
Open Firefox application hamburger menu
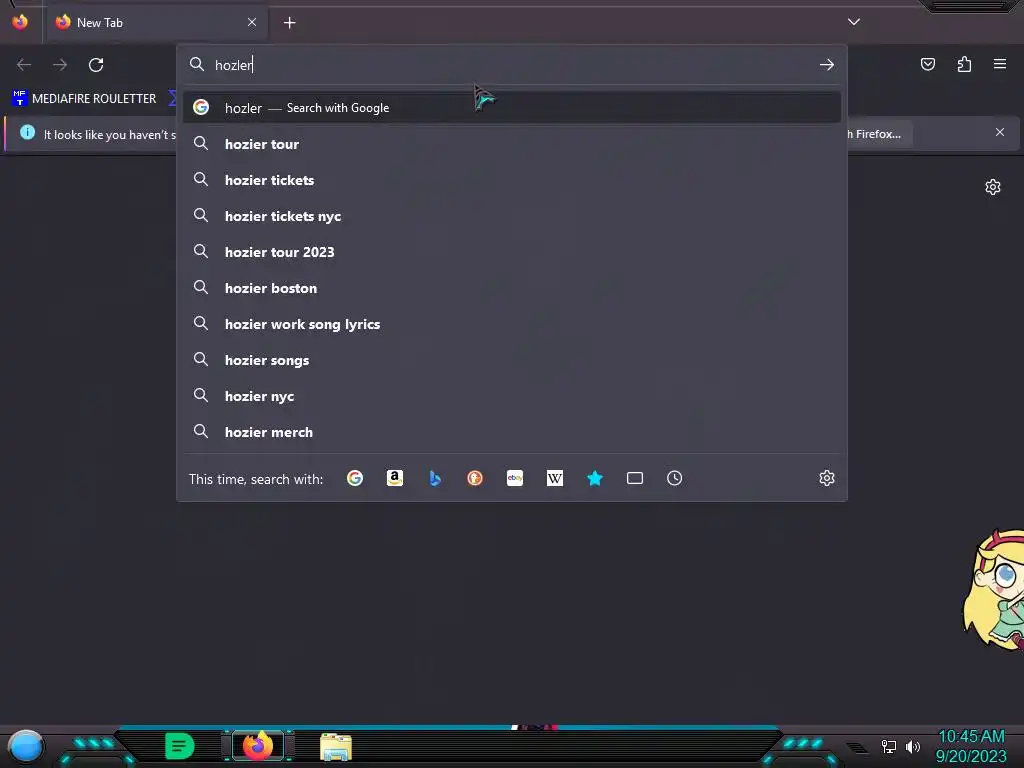[x=1000, y=64]
